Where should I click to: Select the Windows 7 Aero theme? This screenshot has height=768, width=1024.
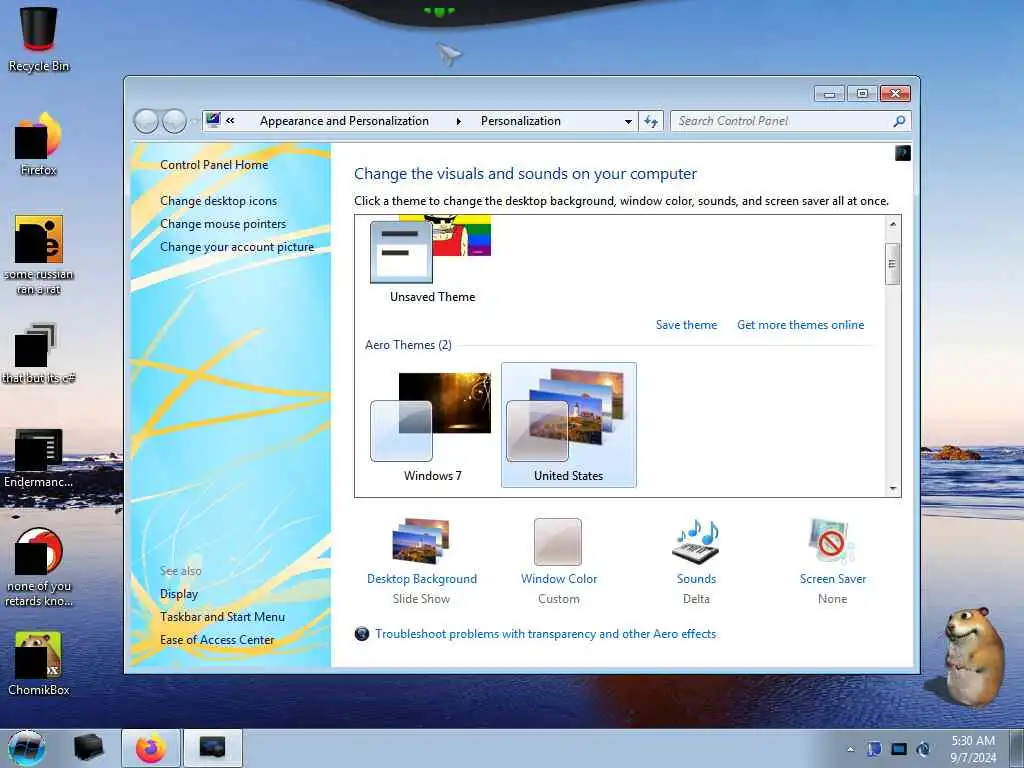pos(432,425)
